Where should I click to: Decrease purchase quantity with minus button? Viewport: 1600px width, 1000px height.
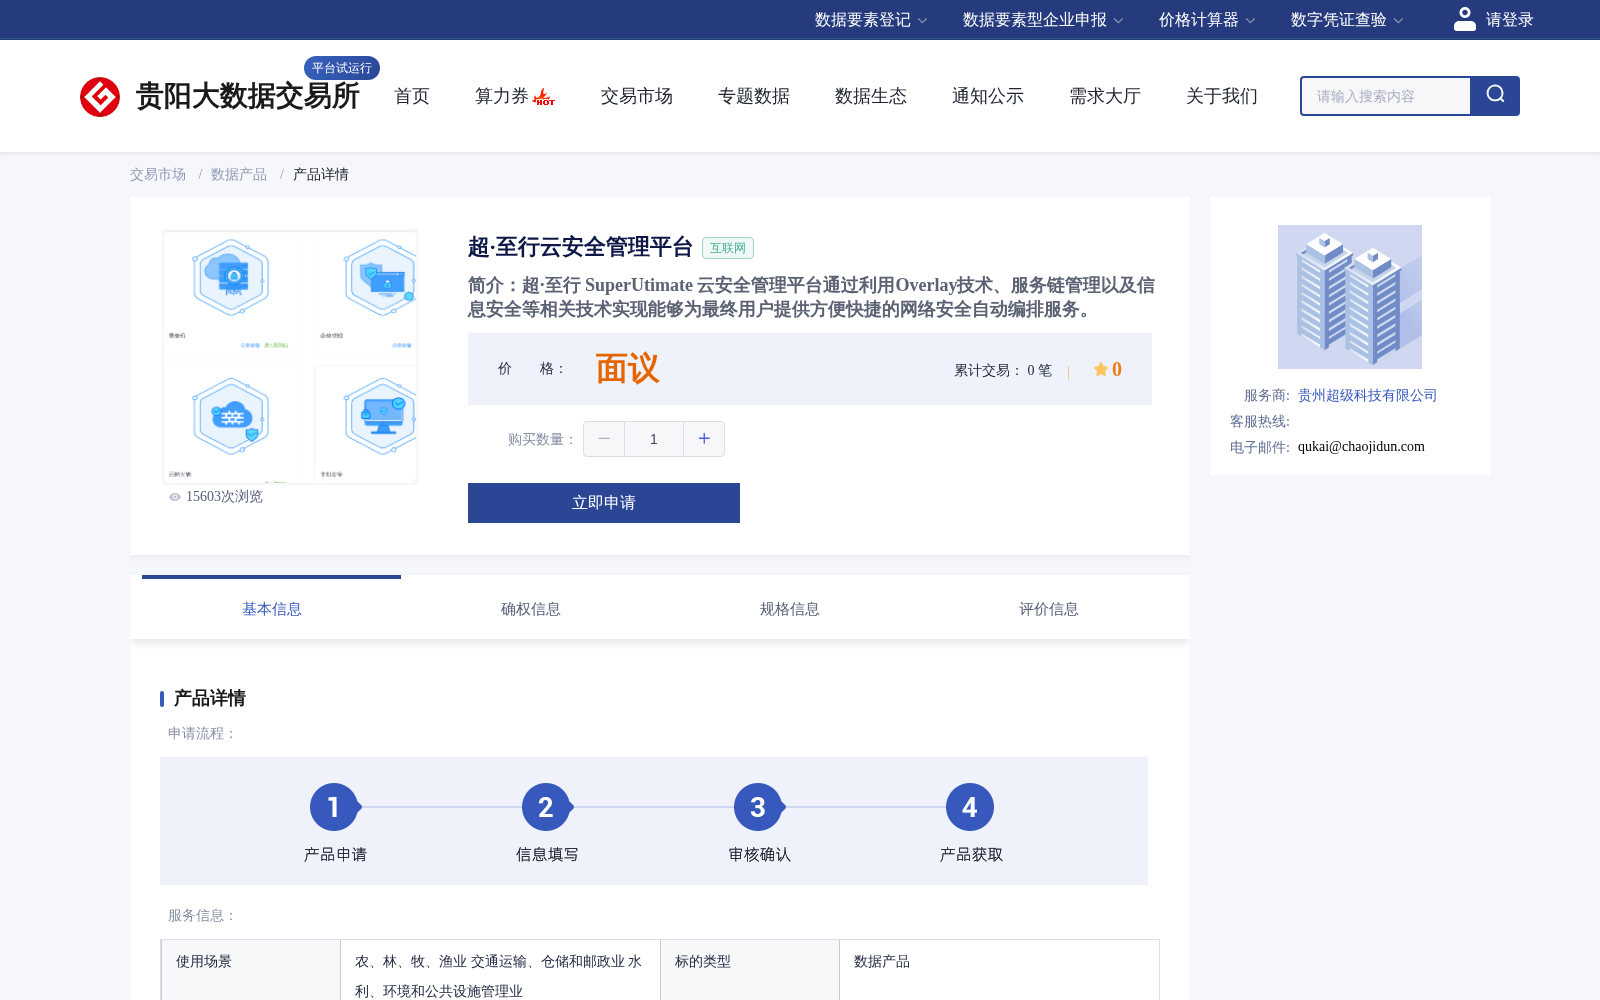(604, 439)
